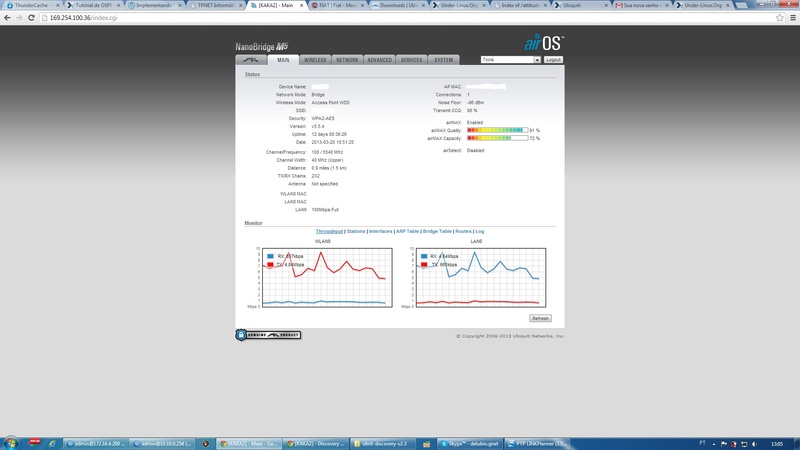Open admin@10.10.0.254 taskbar window
800x450 pixels.
(162, 443)
